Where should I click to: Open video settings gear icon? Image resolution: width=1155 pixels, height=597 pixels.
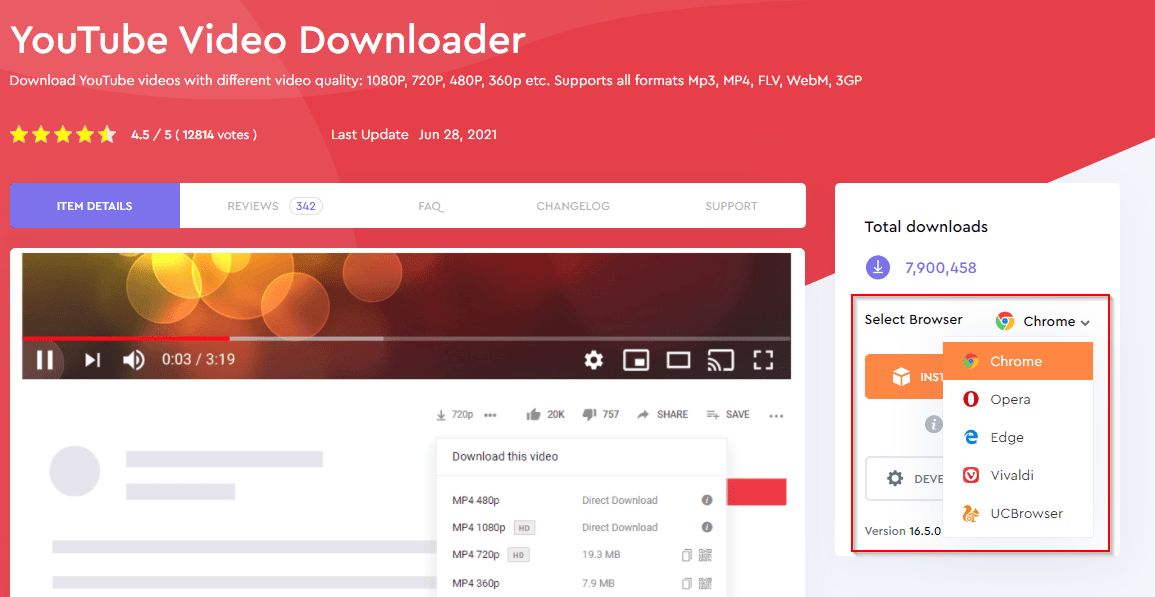[x=594, y=360]
